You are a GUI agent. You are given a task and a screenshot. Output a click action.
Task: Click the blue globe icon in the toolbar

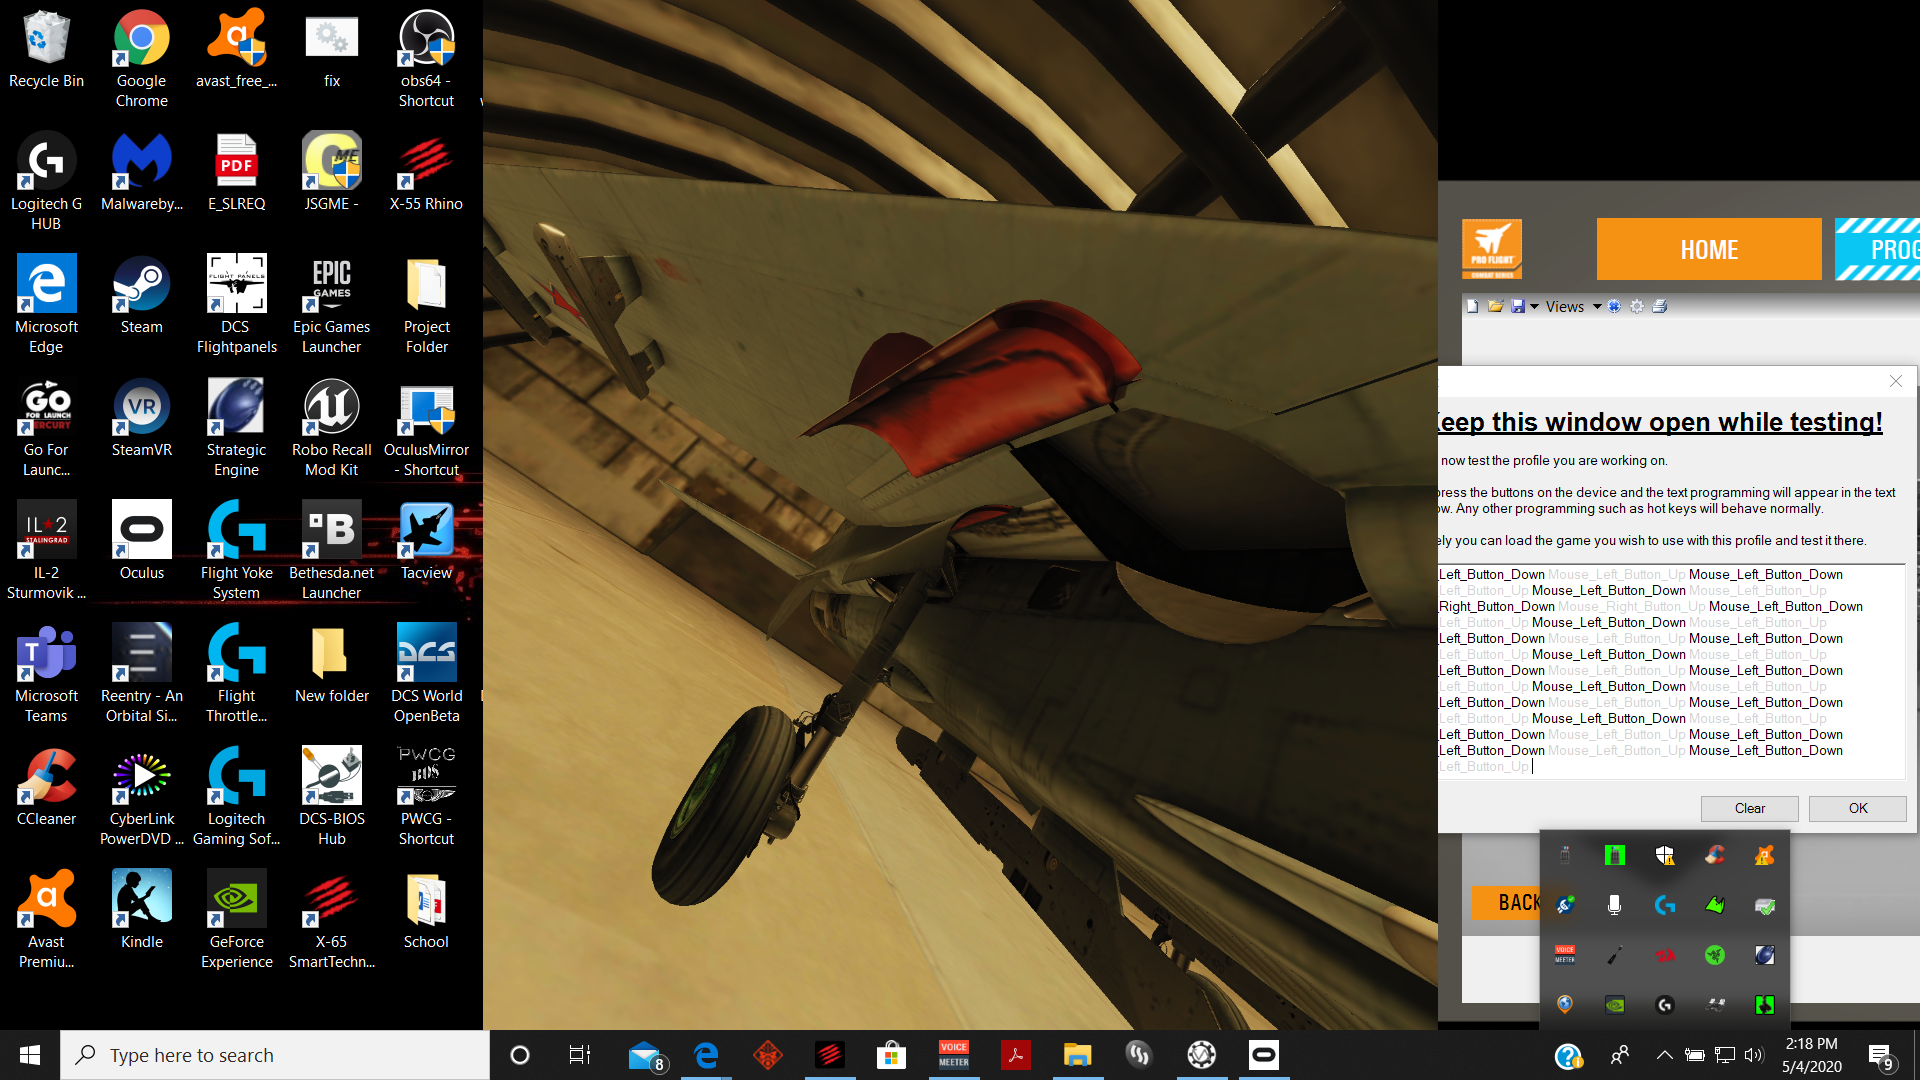[x=1614, y=307]
